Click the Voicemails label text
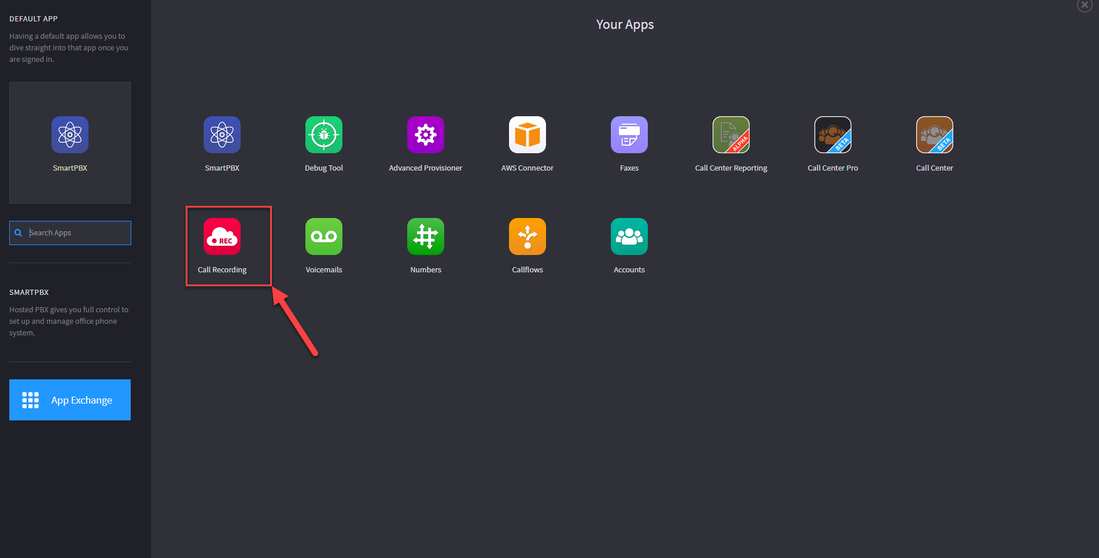The width and height of the screenshot is (1099, 558). tap(323, 270)
